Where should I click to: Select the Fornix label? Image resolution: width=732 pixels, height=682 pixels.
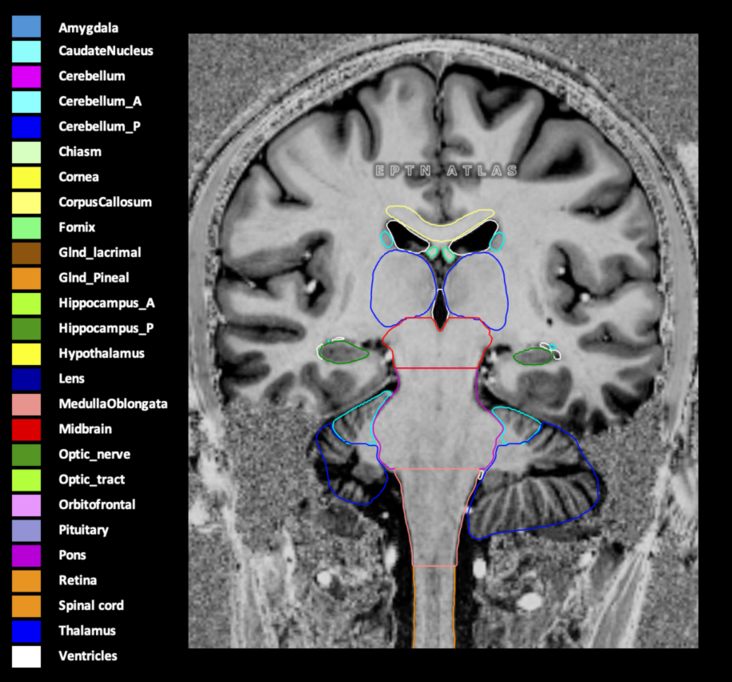[x=78, y=227]
